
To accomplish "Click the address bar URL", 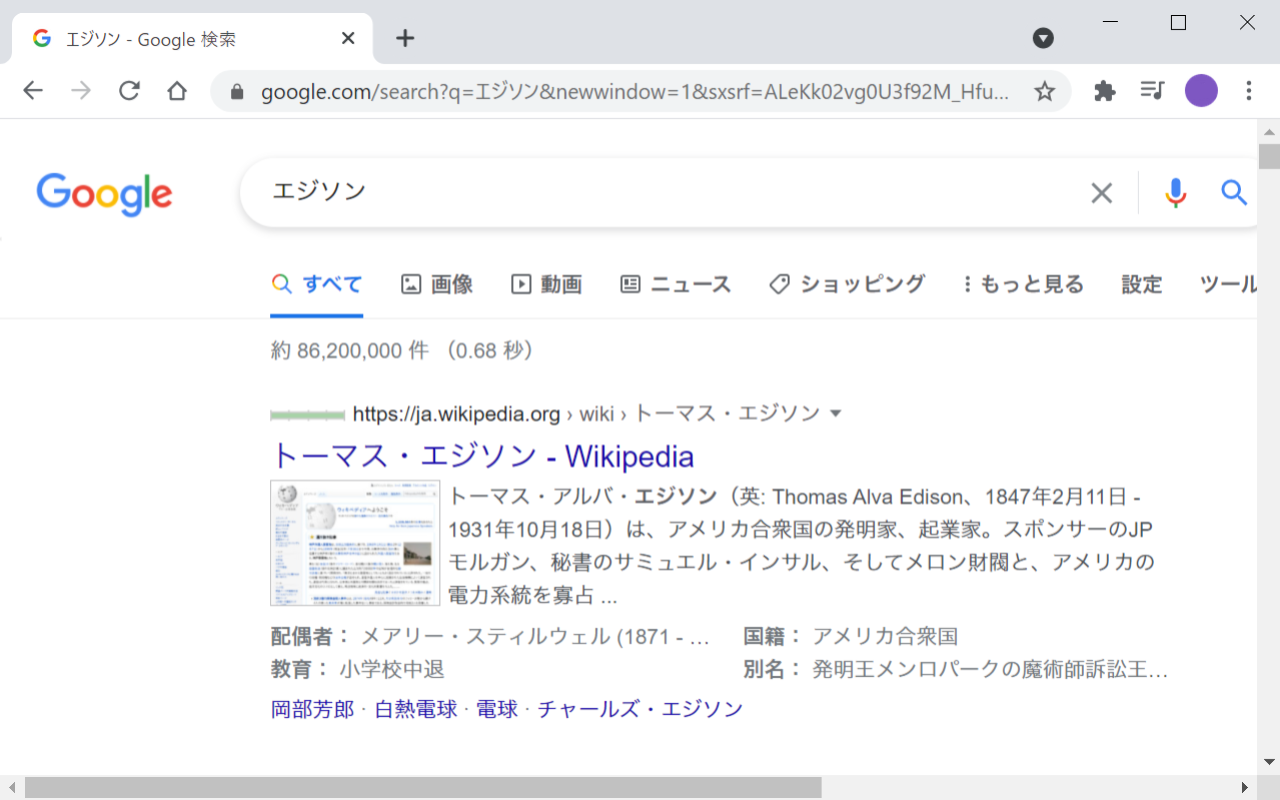I will (x=635, y=92).
